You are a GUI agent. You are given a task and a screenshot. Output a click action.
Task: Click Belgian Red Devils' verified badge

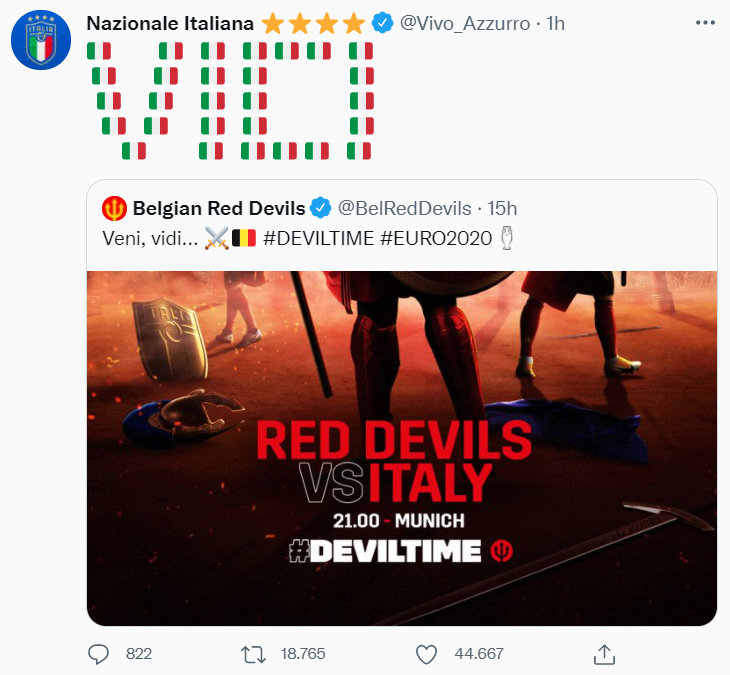tap(321, 208)
